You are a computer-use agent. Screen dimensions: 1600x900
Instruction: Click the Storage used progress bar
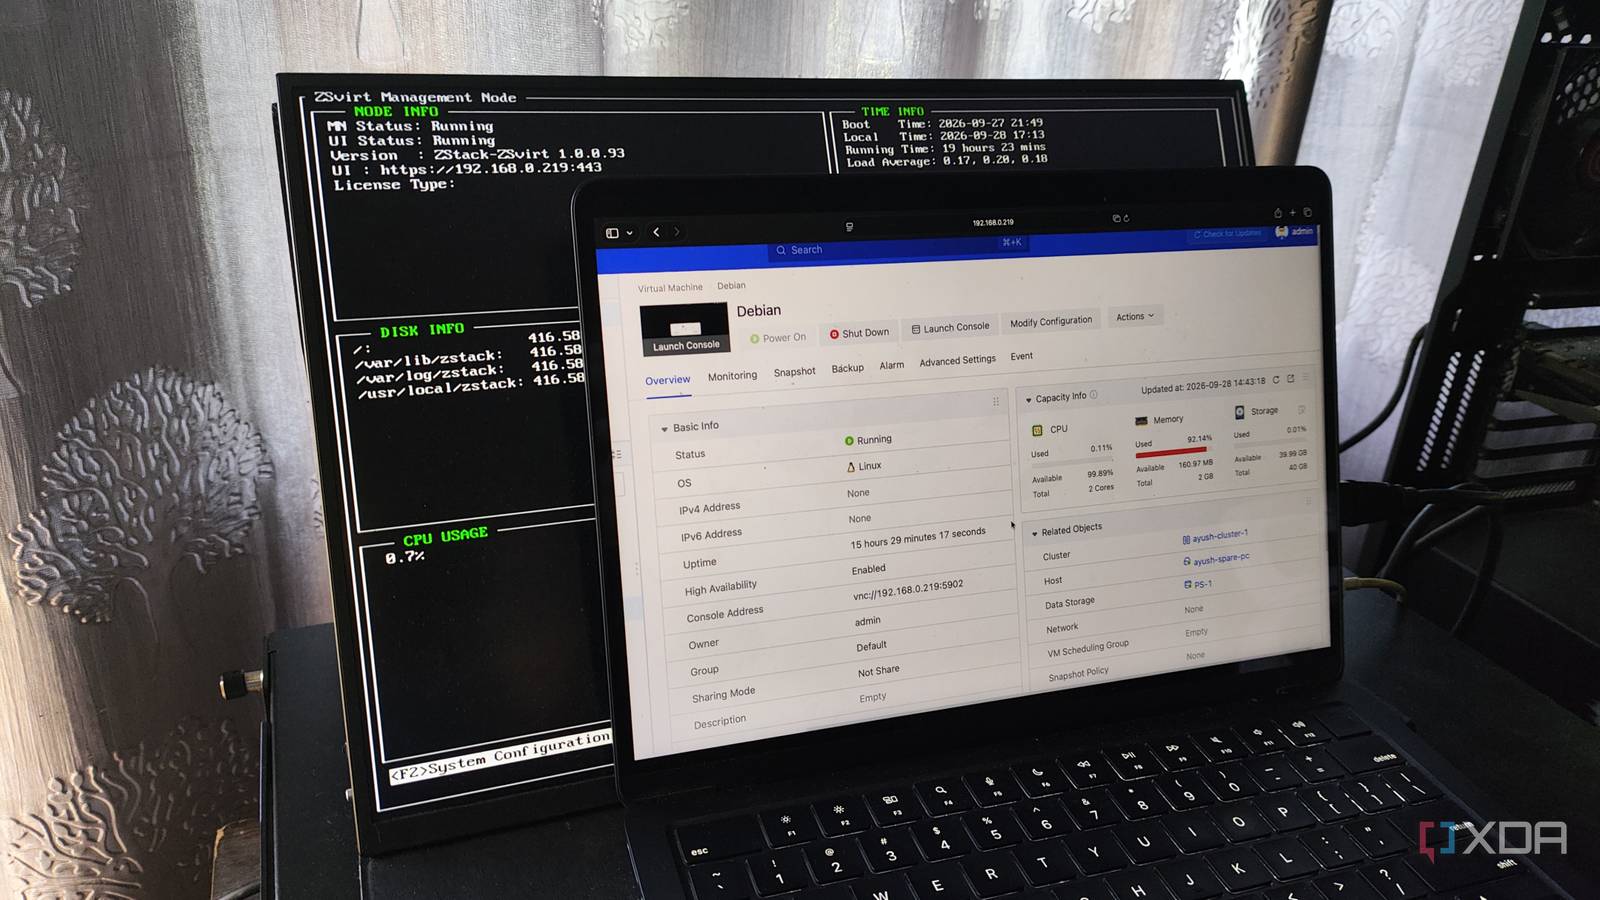(x=1269, y=441)
